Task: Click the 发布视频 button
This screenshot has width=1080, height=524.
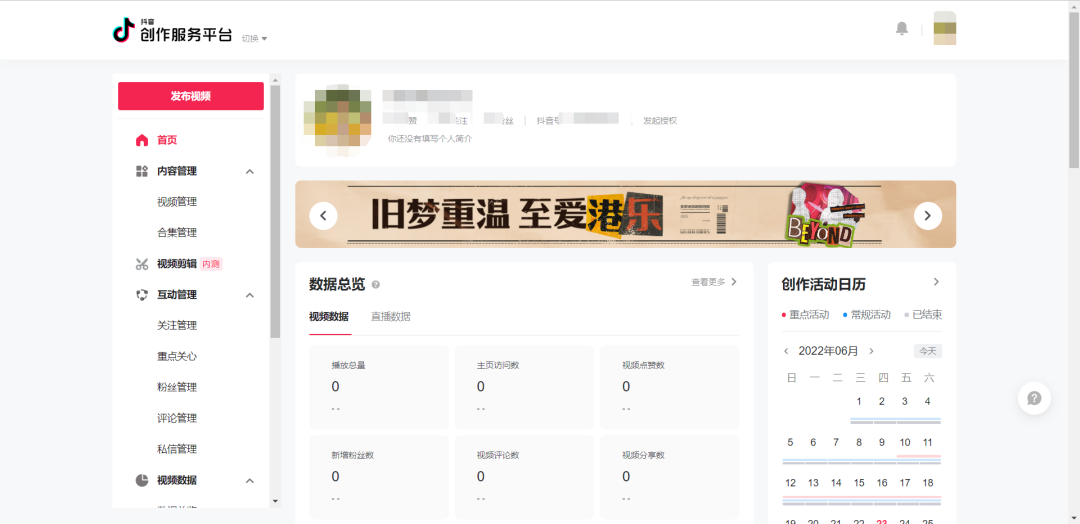Action: 191,96
